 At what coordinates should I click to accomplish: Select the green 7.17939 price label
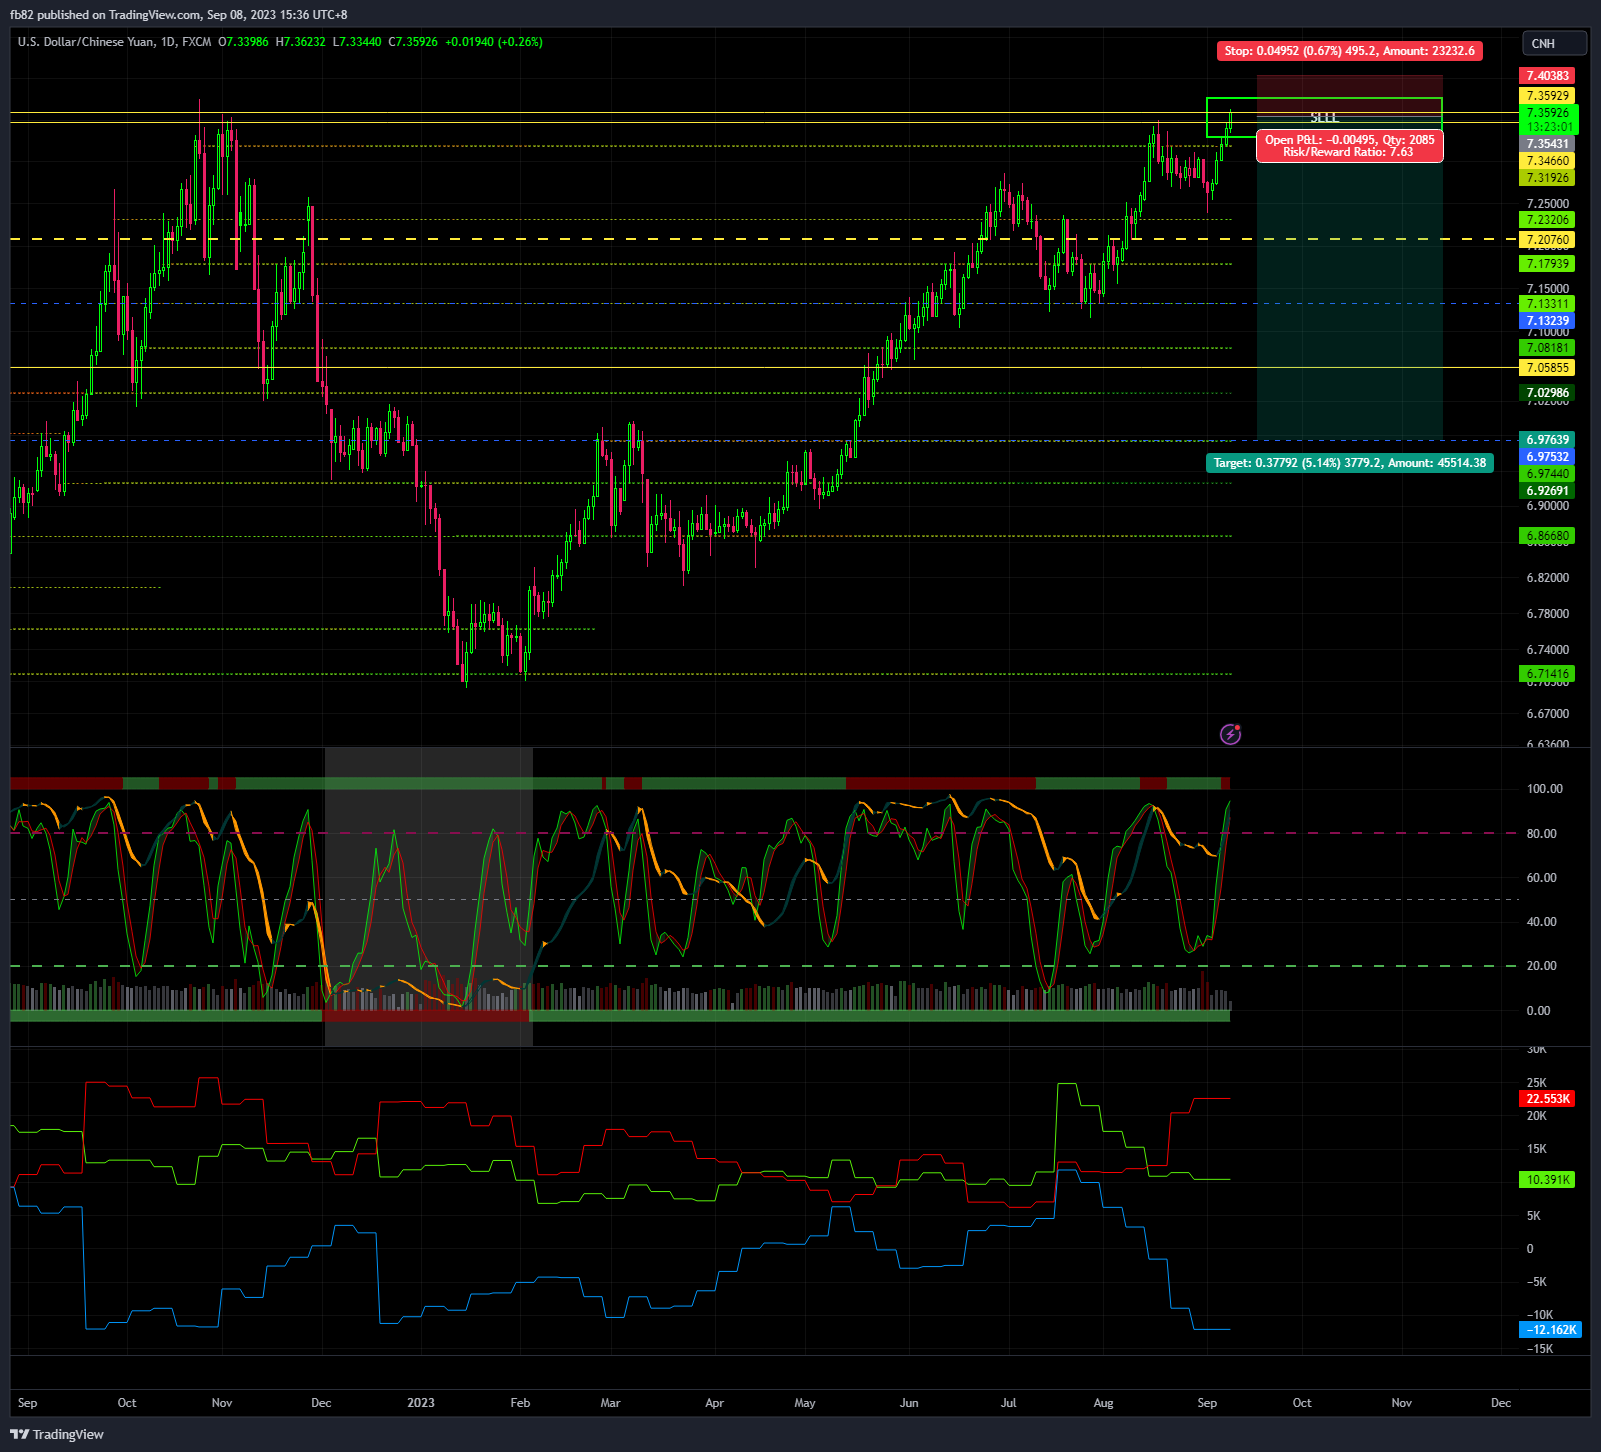(x=1548, y=264)
